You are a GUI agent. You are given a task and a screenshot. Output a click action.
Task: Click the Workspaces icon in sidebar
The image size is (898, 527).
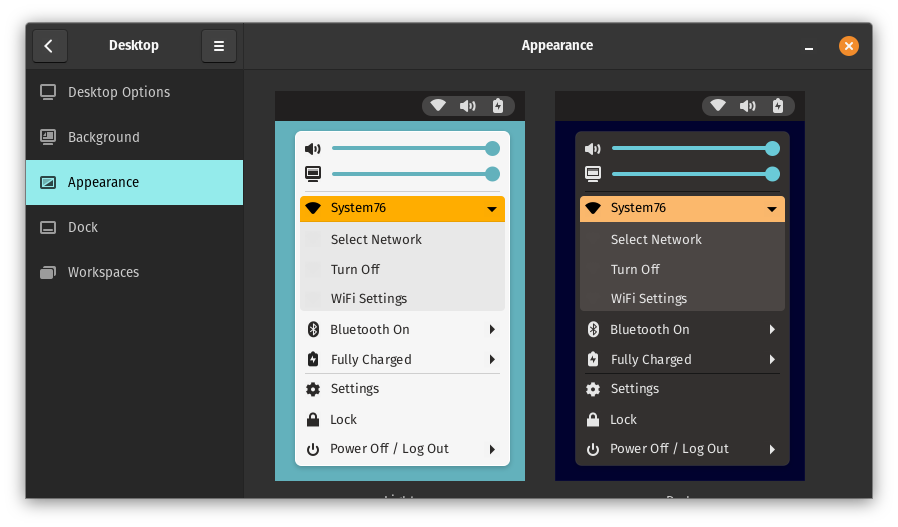click(x=48, y=272)
